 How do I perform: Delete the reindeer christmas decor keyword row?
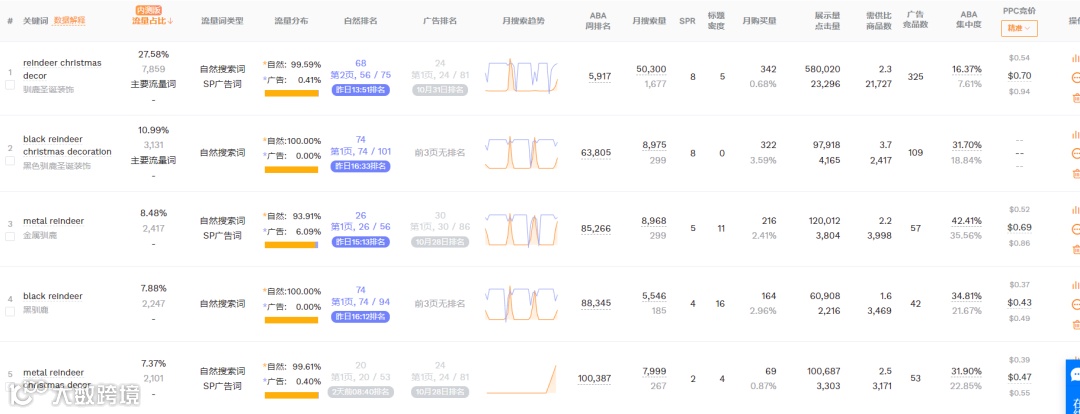pos(1075,97)
